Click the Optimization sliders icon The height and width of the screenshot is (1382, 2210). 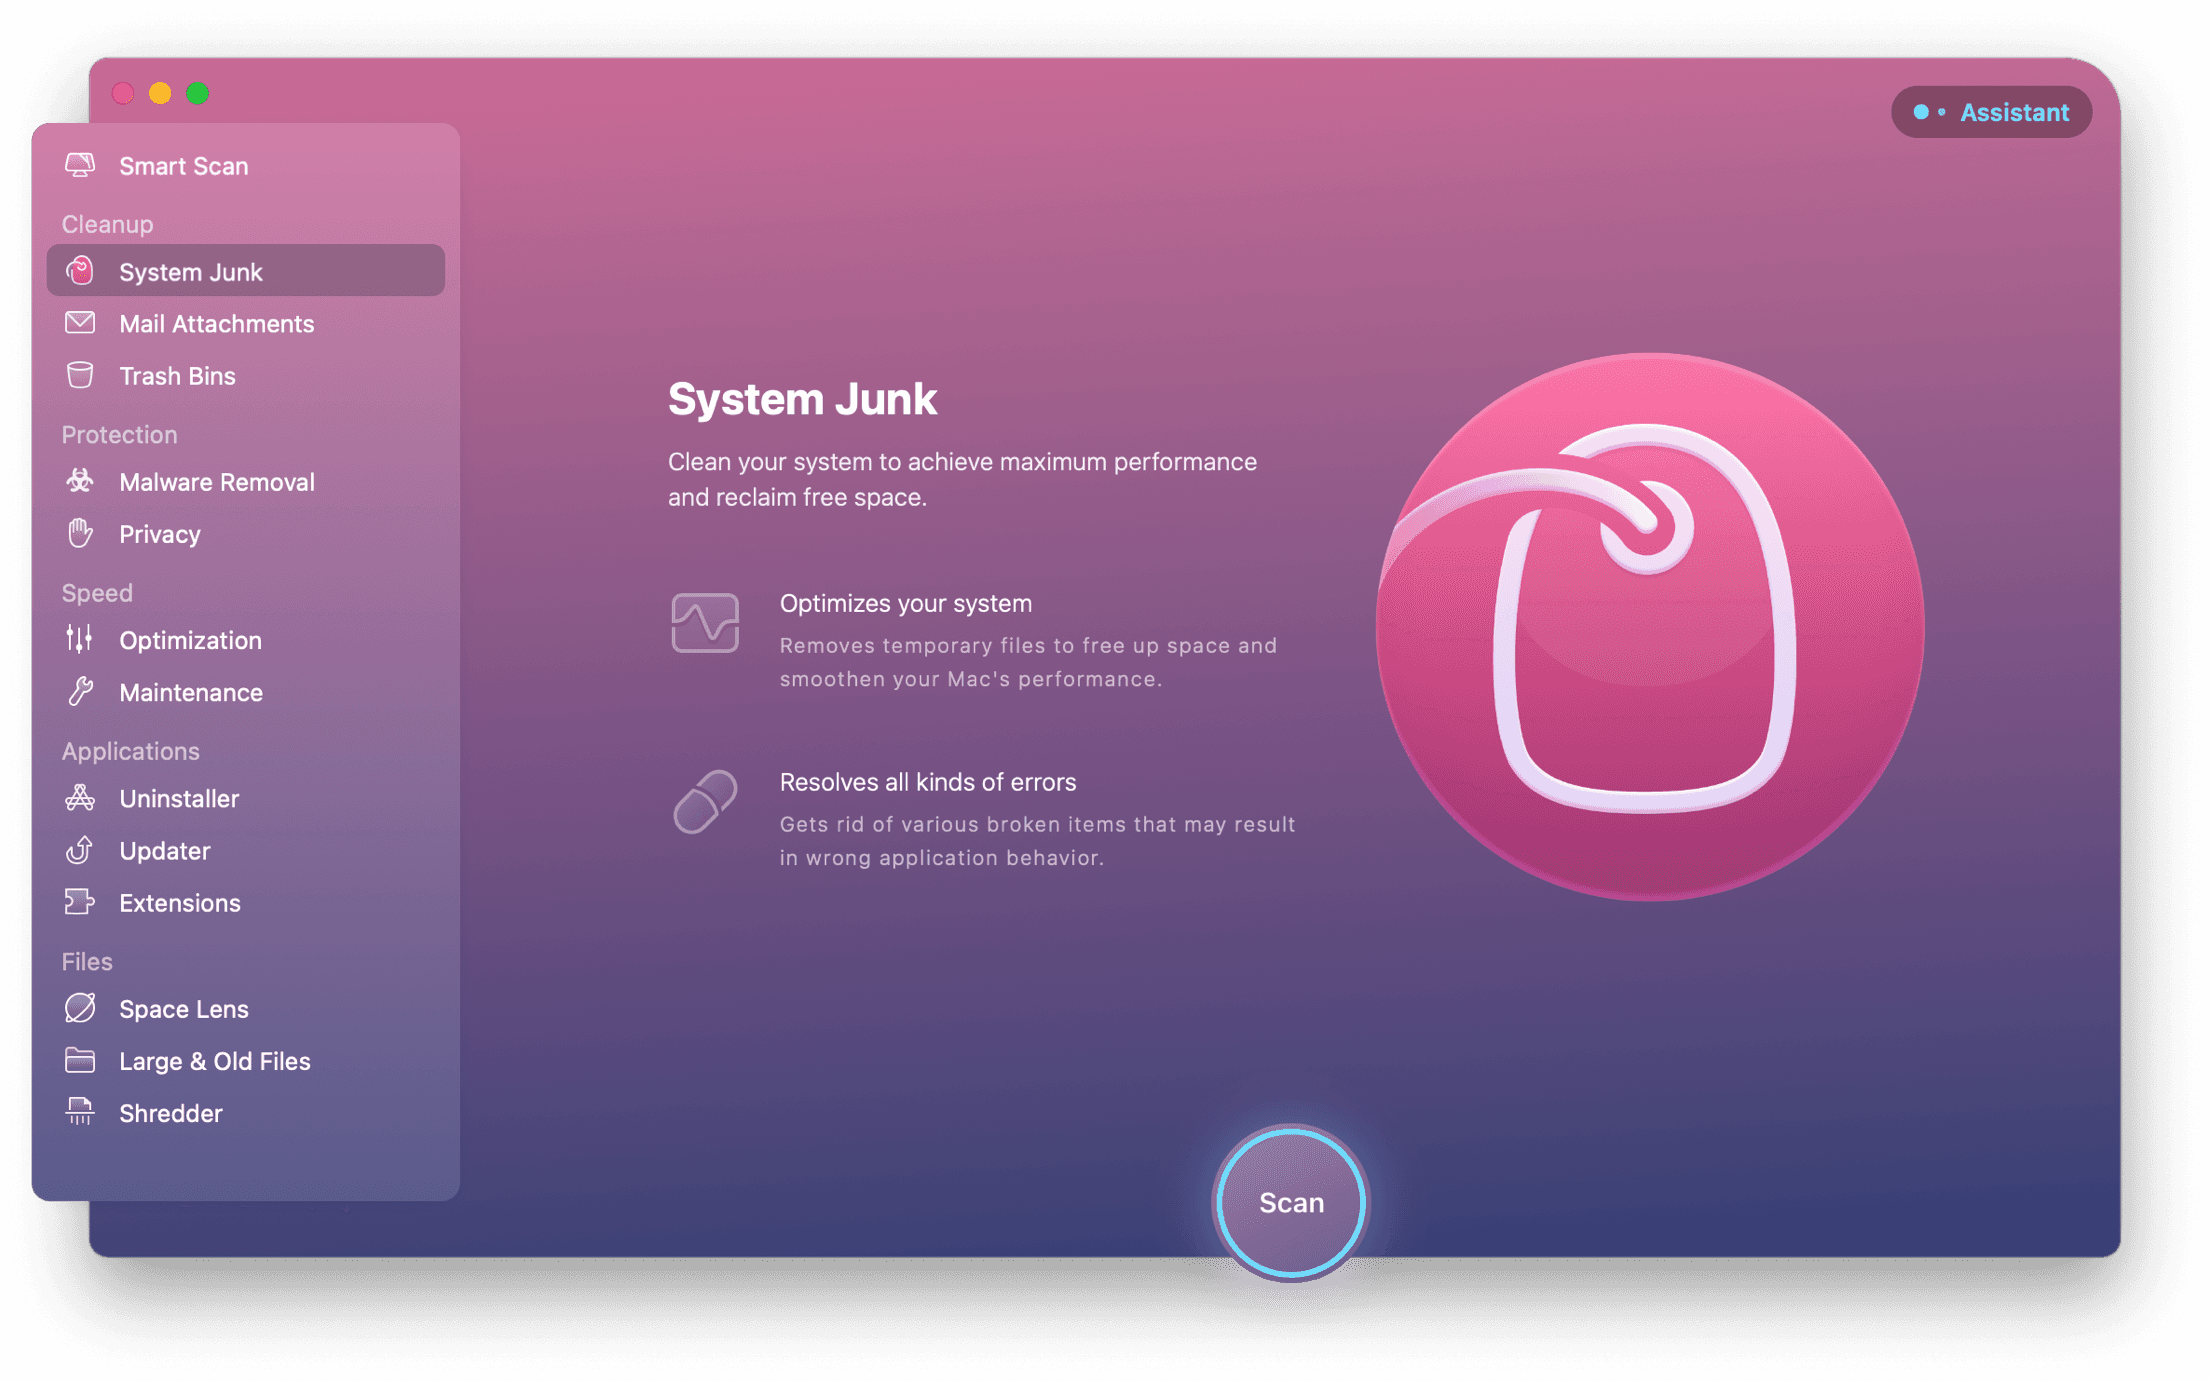(x=80, y=639)
